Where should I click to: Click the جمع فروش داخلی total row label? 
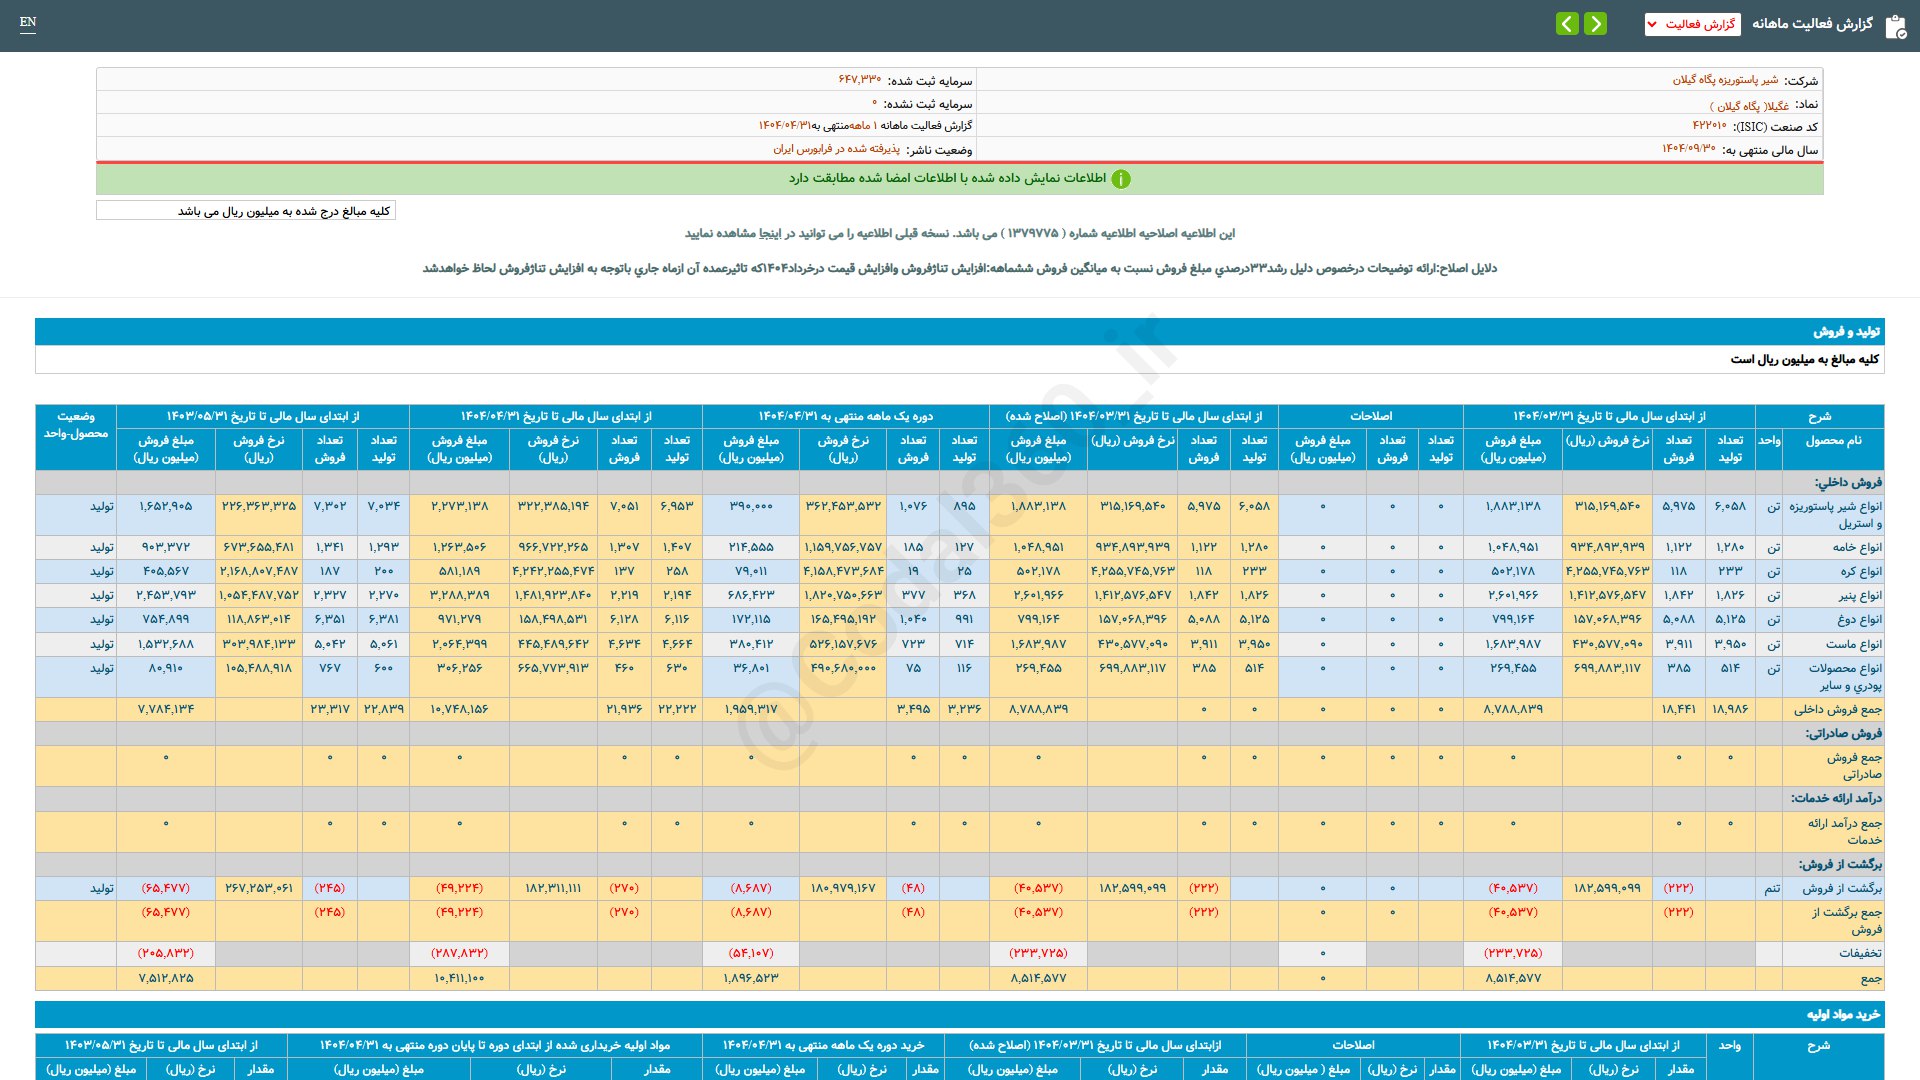(x=1837, y=710)
